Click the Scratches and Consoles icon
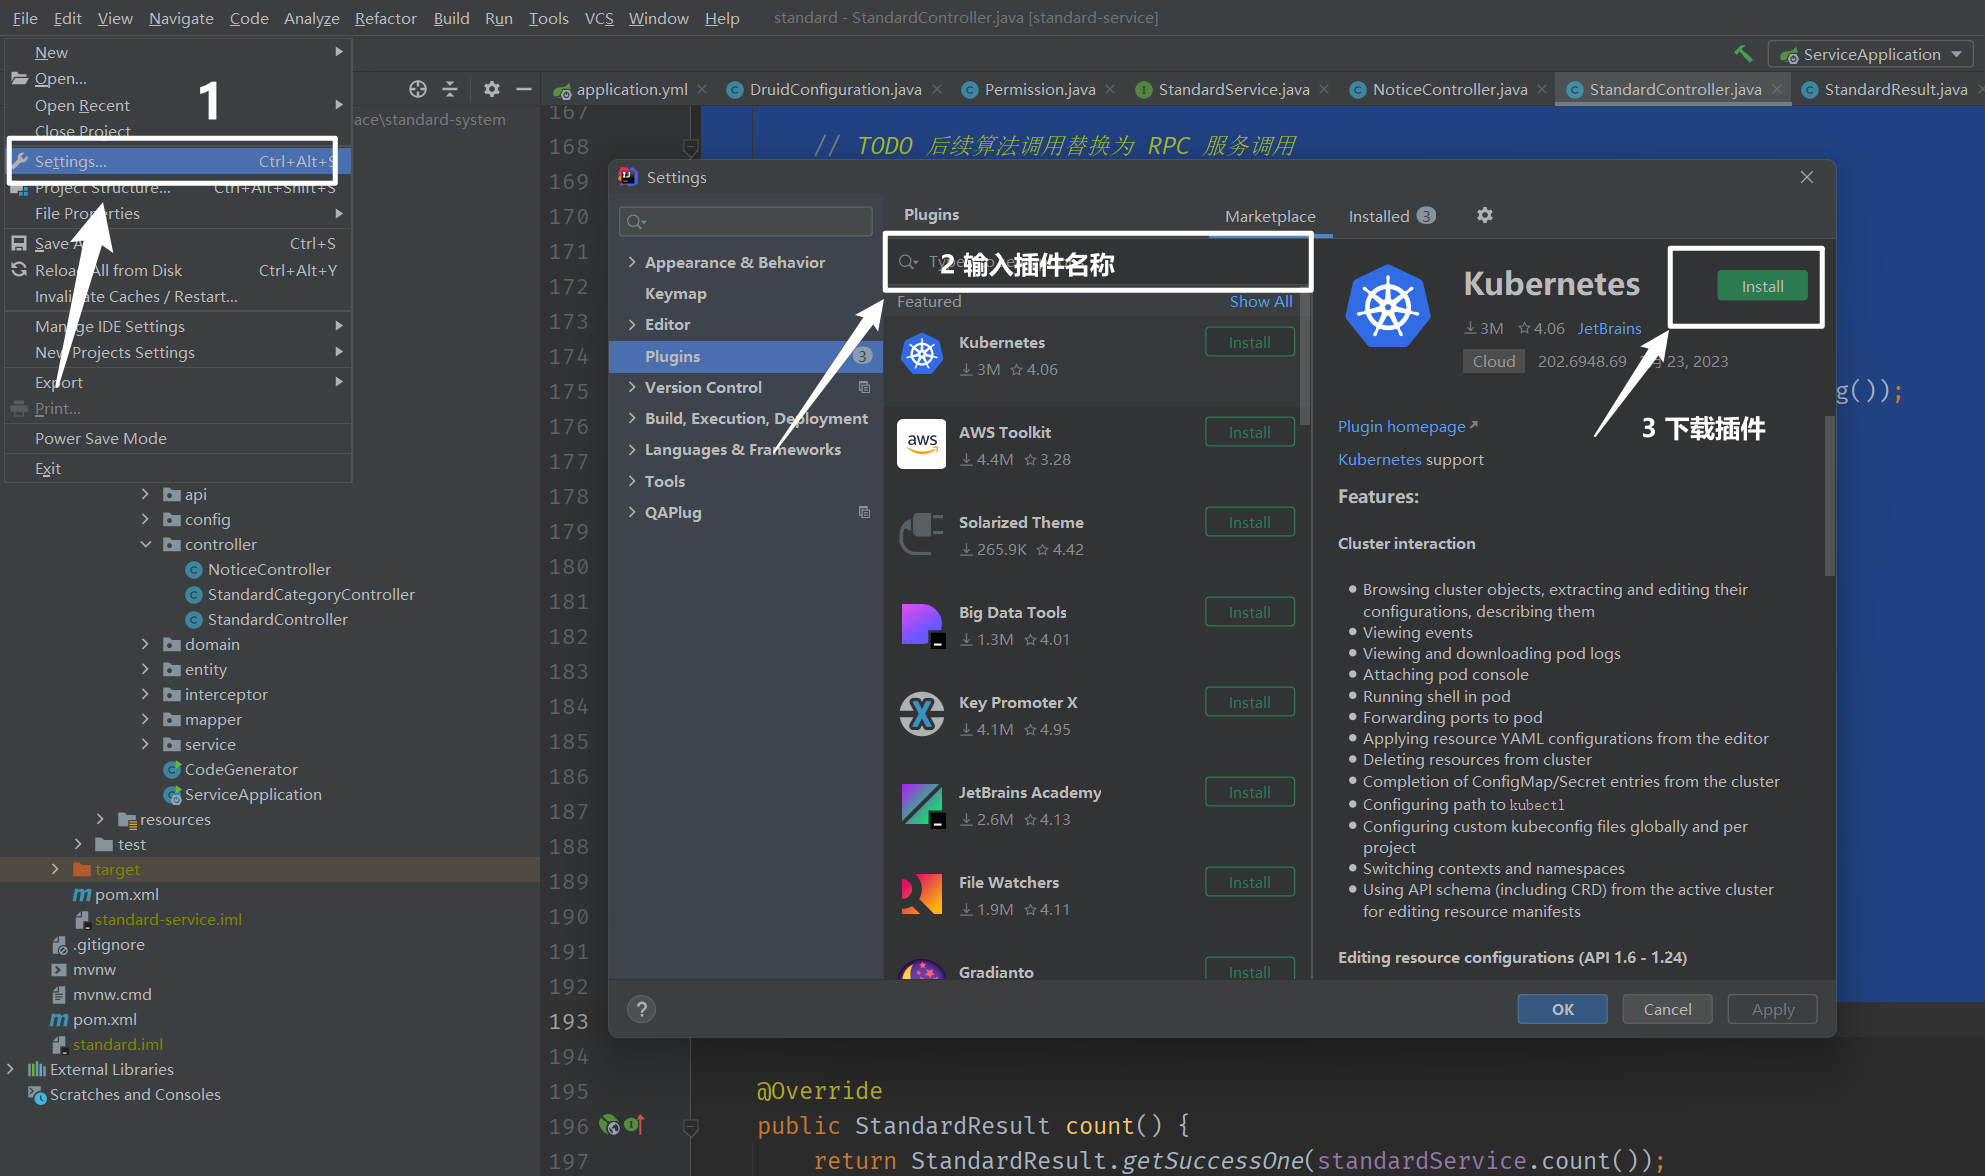The height and width of the screenshot is (1176, 1985). tap(37, 1095)
